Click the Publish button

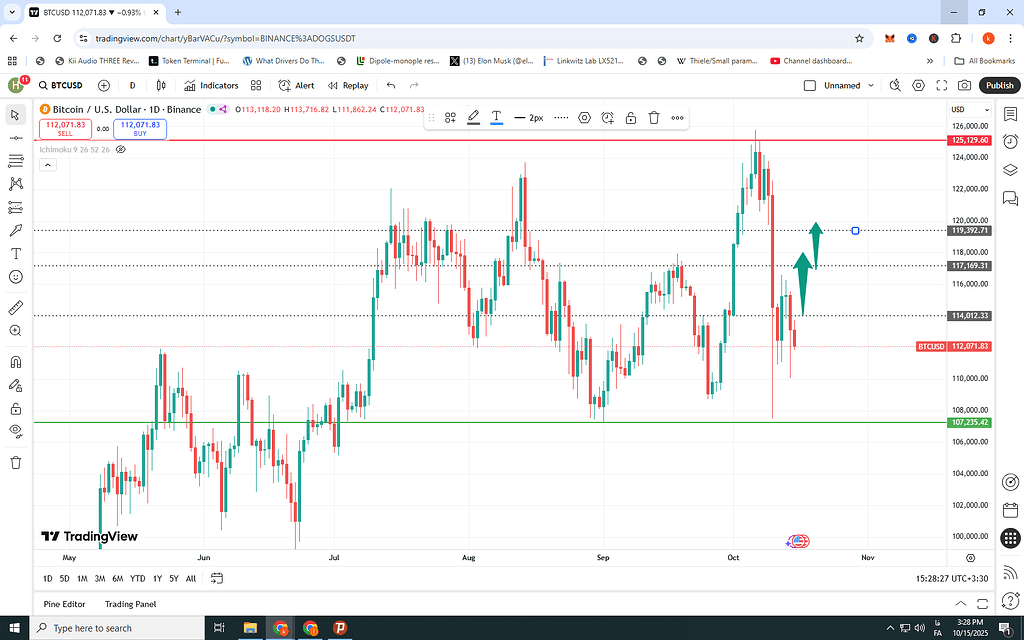click(999, 86)
